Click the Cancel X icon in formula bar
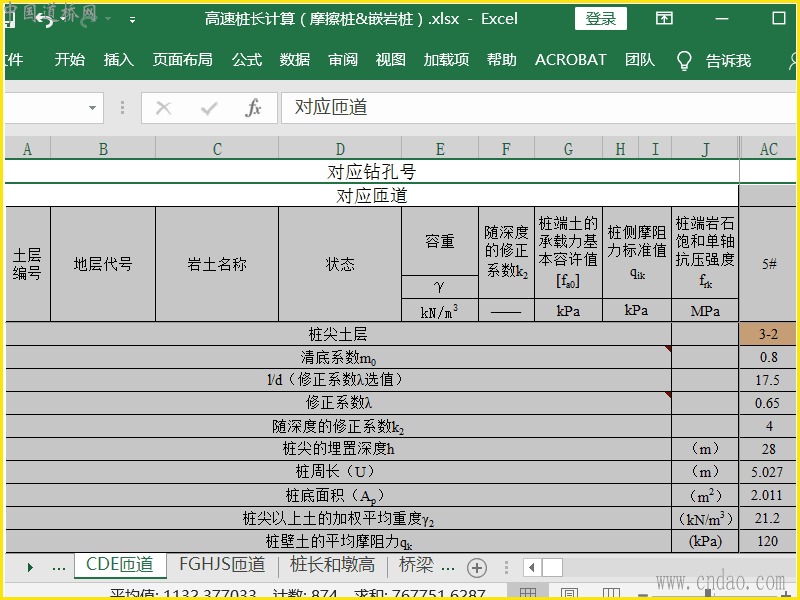The width and height of the screenshot is (800, 600). [x=163, y=108]
